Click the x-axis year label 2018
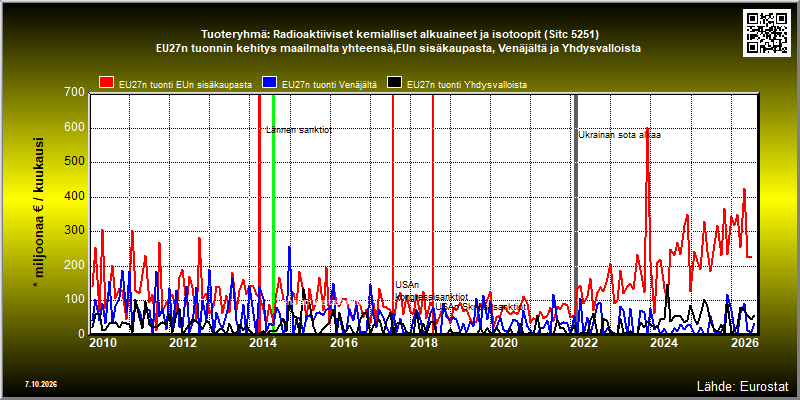This screenshot has width=800, height=400. tap(423, 343)
